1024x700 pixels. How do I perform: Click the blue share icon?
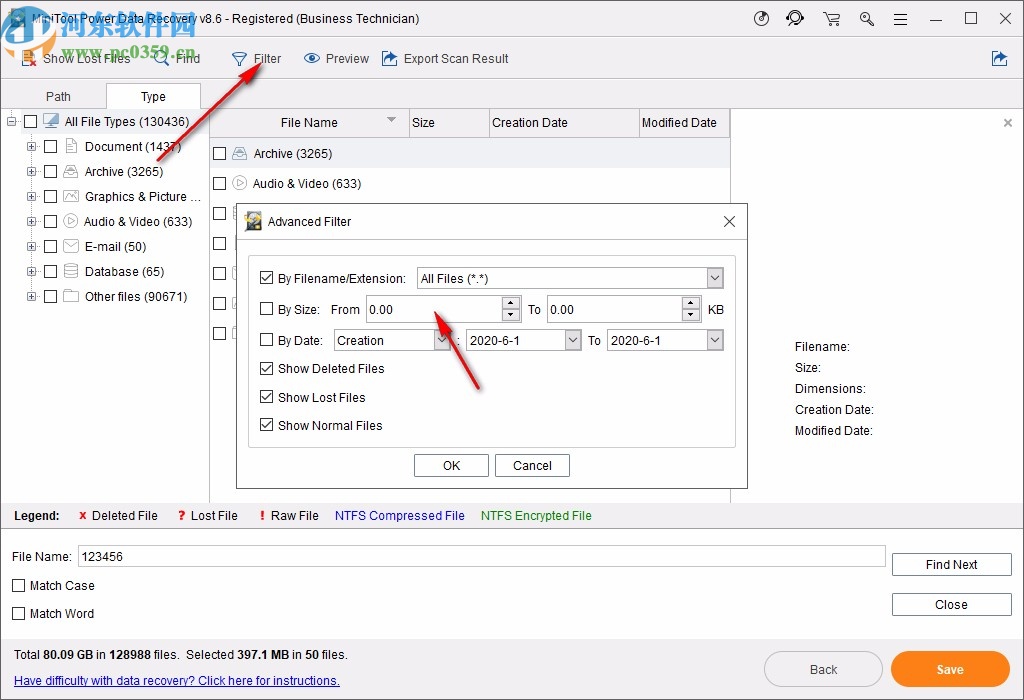[999, 59]
